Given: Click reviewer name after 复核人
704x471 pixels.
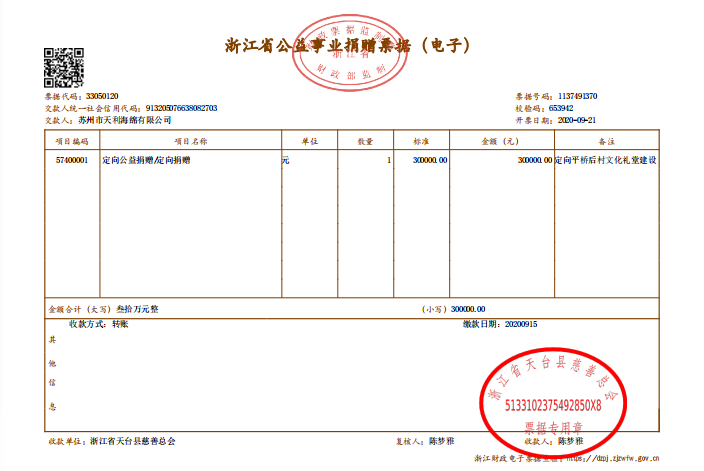Looking at the screenshot, I should 442,441.
